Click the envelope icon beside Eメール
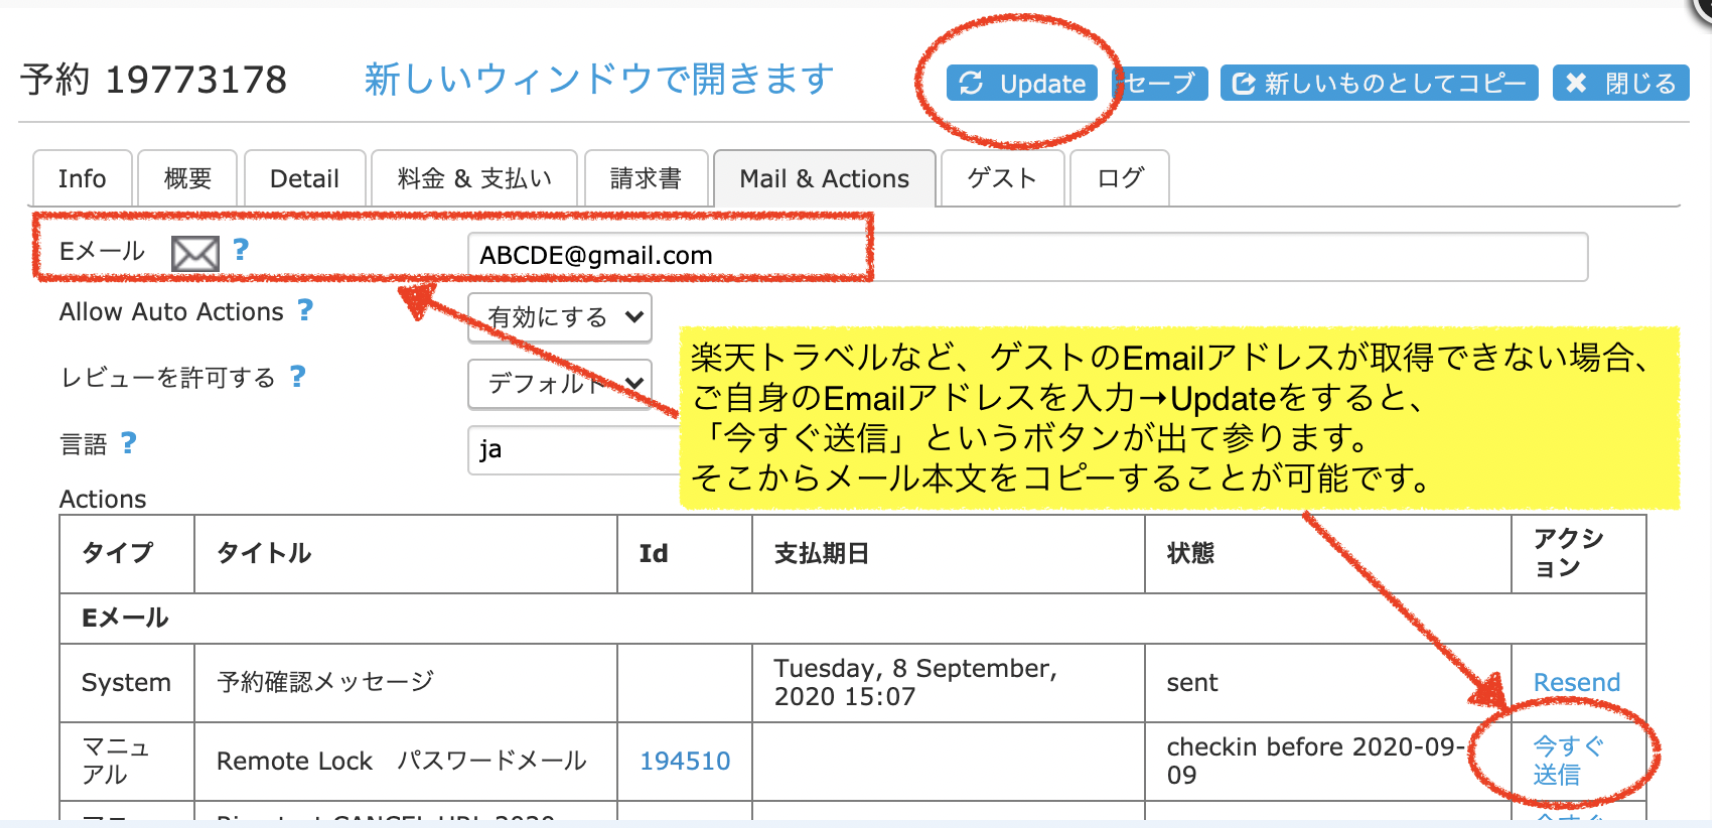 click(x=195, y=254)
